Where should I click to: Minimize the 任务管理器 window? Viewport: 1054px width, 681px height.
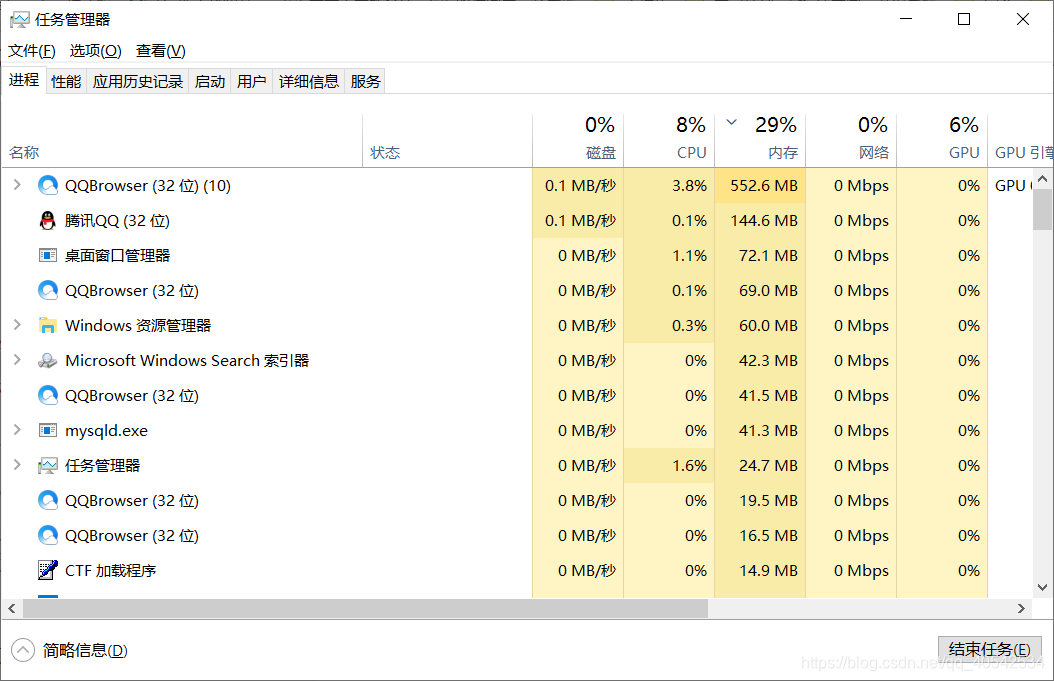pyautogui.click(x=906, y=19)
